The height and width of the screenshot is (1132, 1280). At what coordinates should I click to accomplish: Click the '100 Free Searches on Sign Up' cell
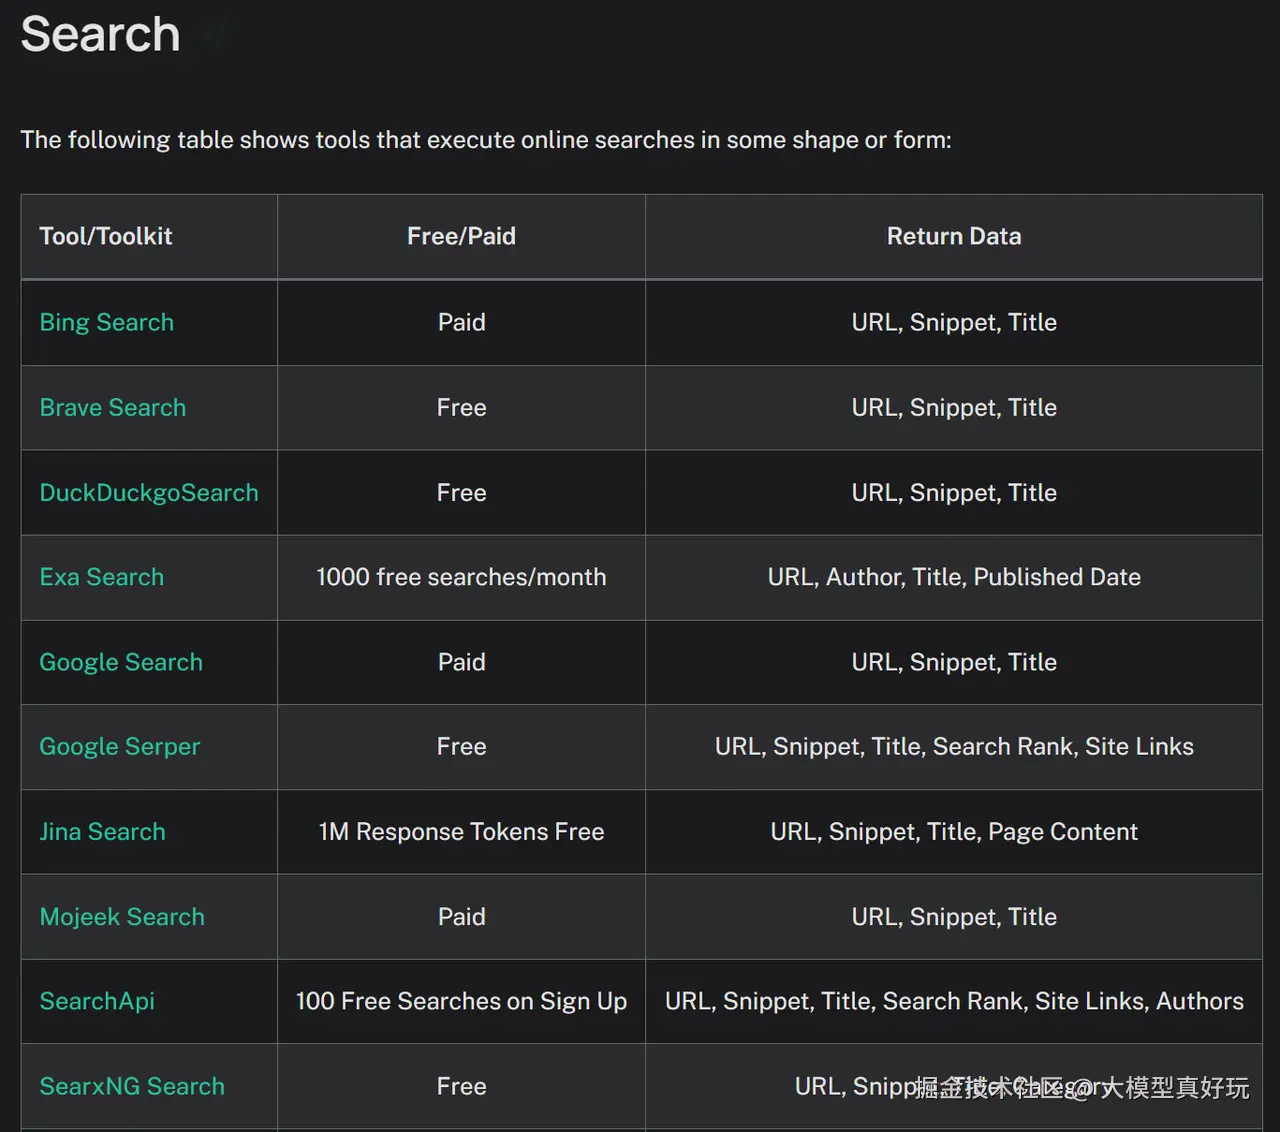tap(461, 1001)
